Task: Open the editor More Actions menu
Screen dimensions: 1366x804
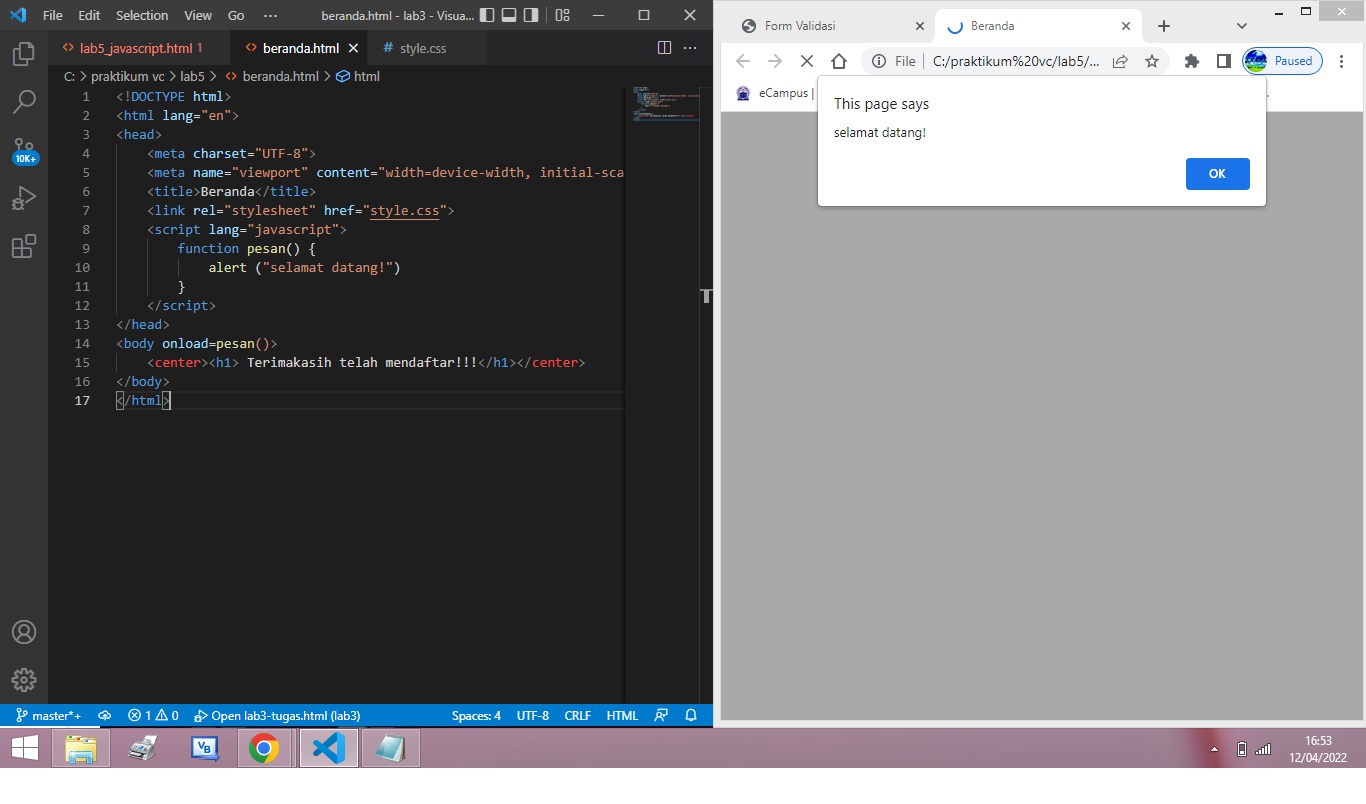Action: coord(690,48)
